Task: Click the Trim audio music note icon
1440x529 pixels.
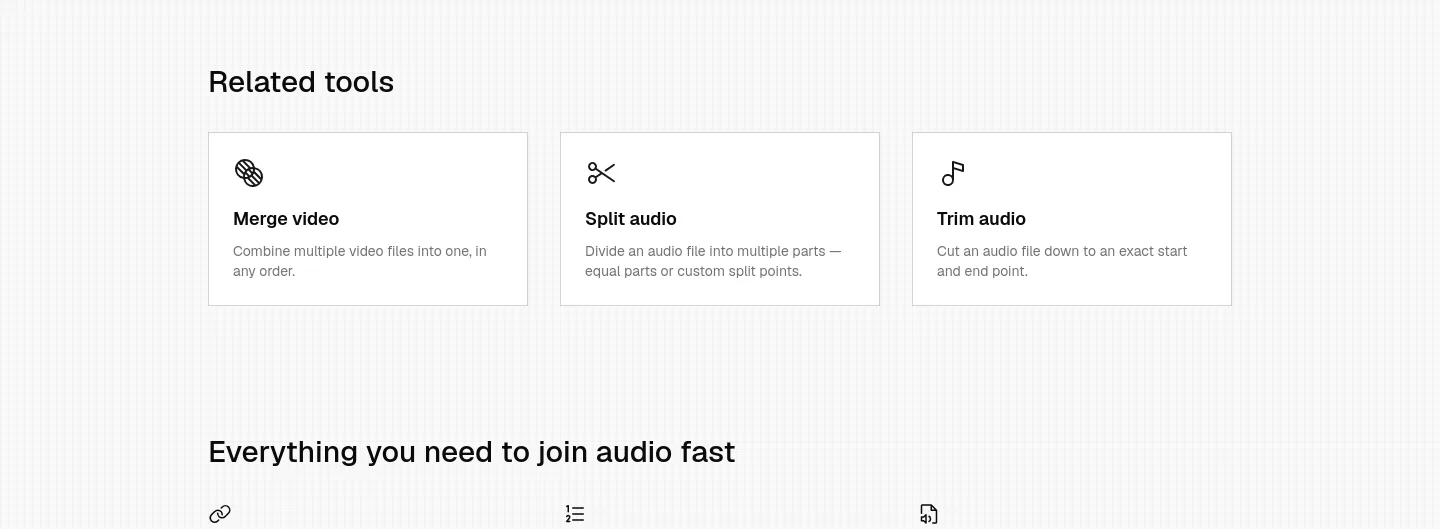Action: click(x=953, y=173)
